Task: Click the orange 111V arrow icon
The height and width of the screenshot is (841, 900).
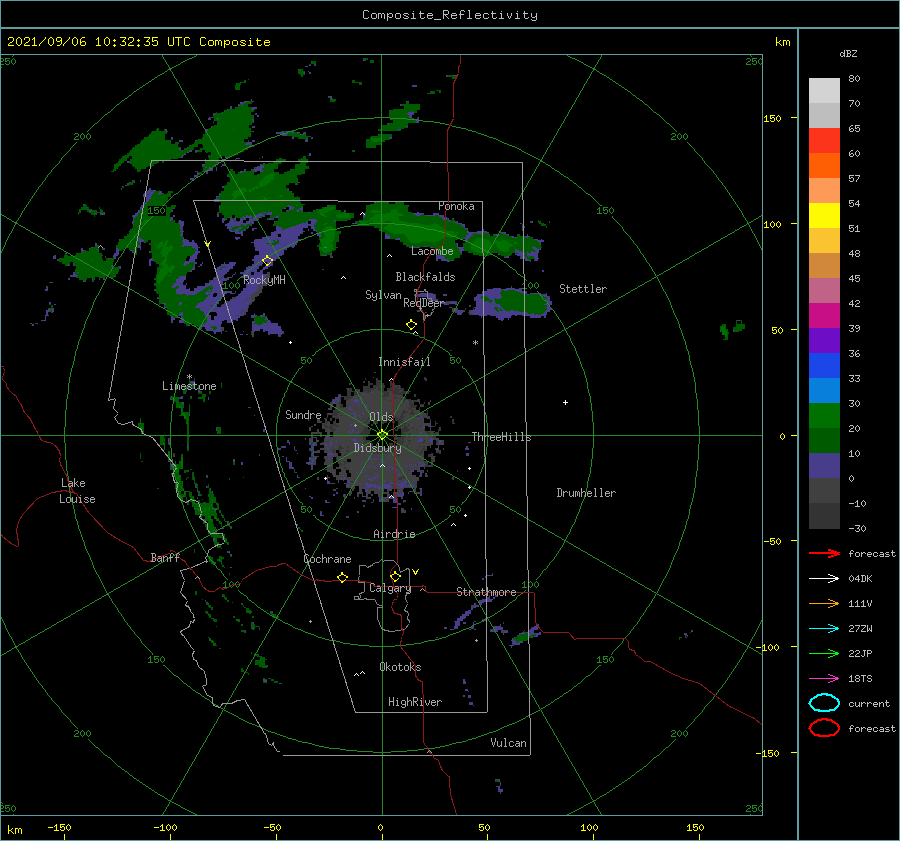Action: tap(824, 603)
